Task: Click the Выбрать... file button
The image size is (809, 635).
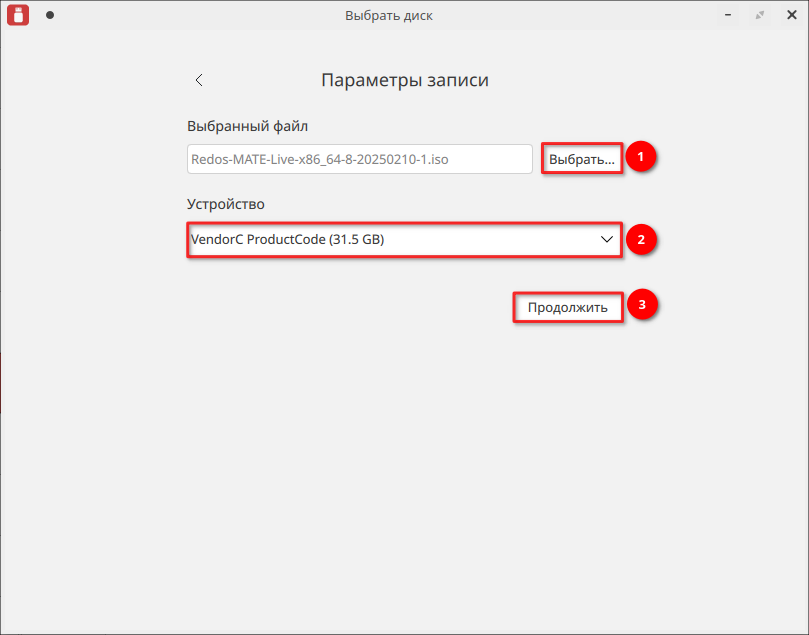Action: [x=582, y=159]
